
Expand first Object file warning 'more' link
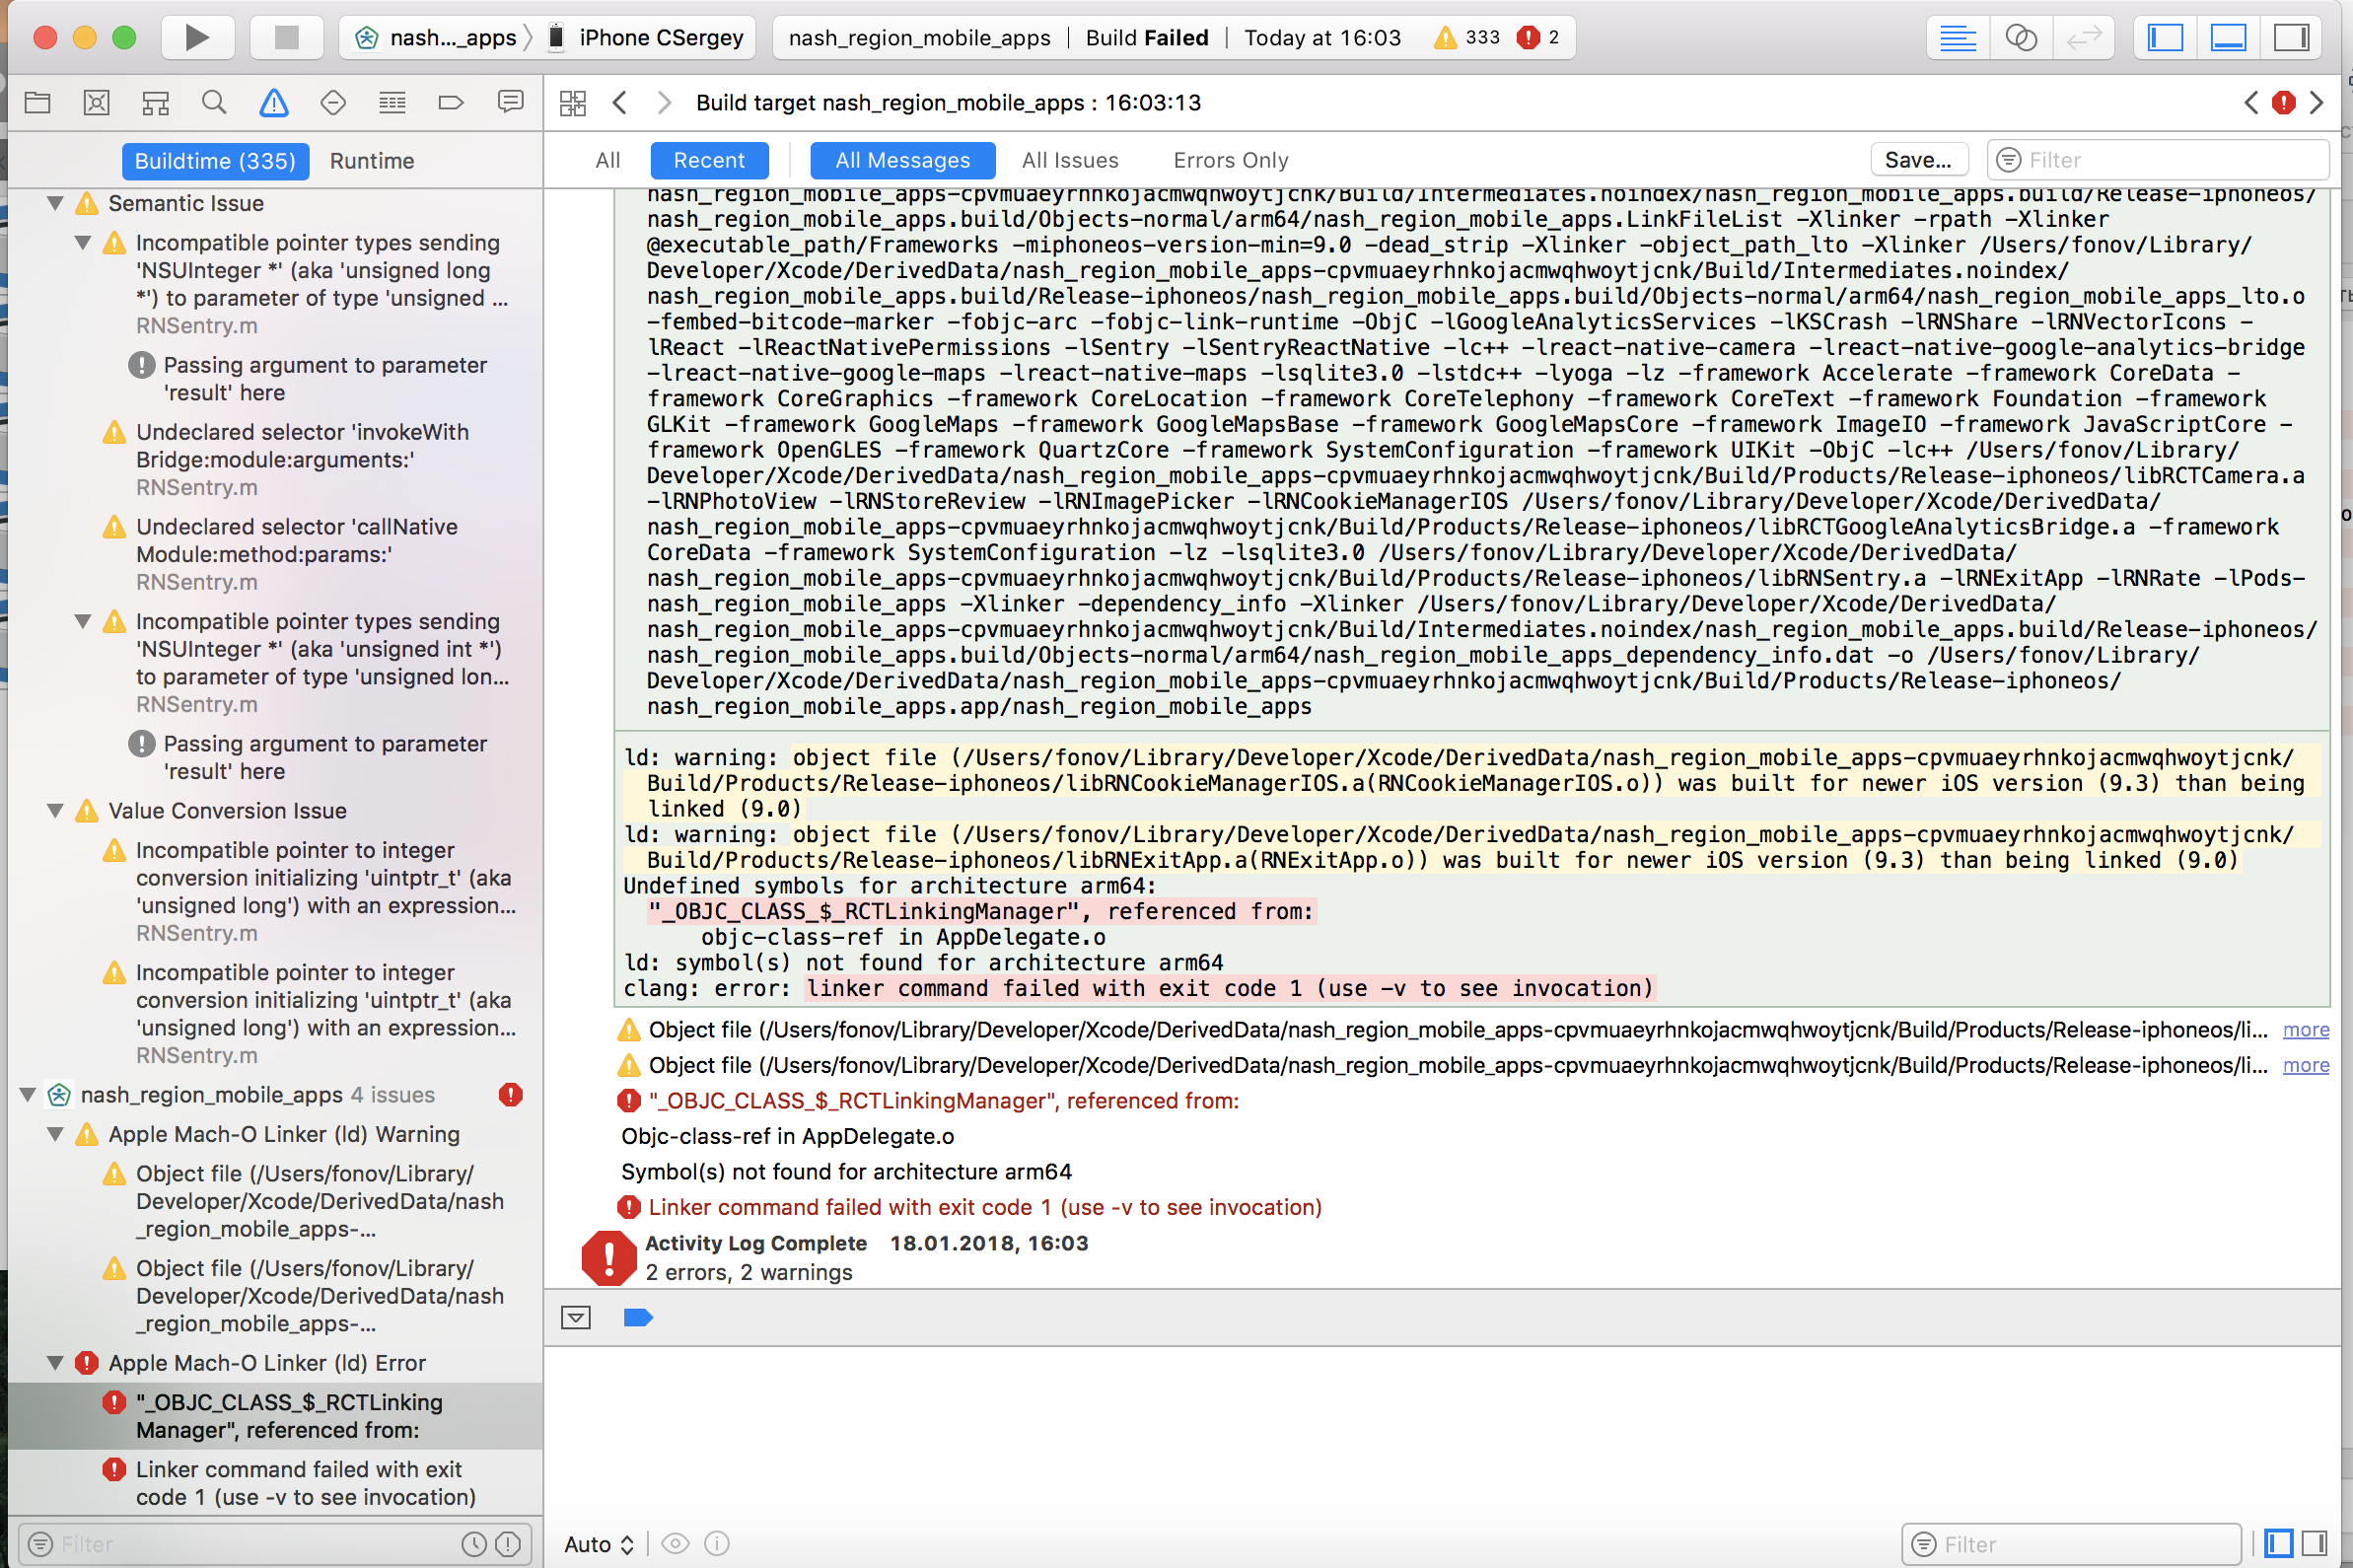pos(2305,1030)
